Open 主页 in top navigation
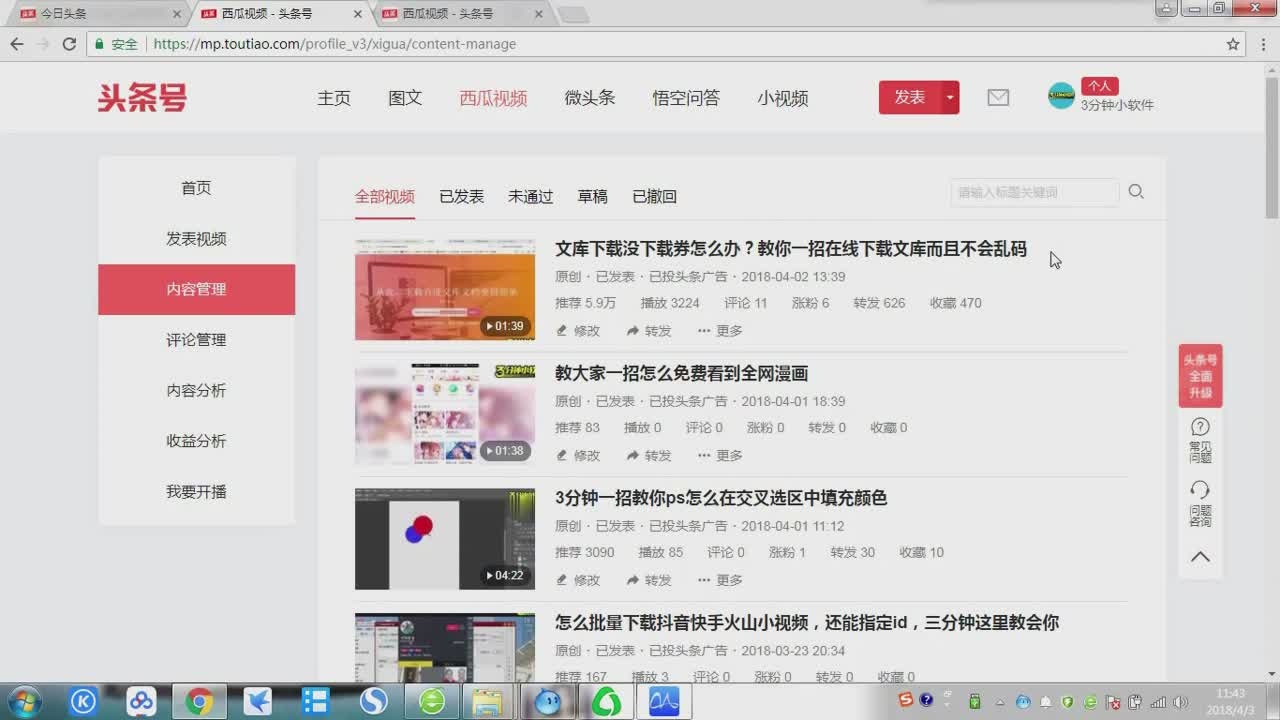Viewport: 1280px width, 720px height. [x=334, y=98]
